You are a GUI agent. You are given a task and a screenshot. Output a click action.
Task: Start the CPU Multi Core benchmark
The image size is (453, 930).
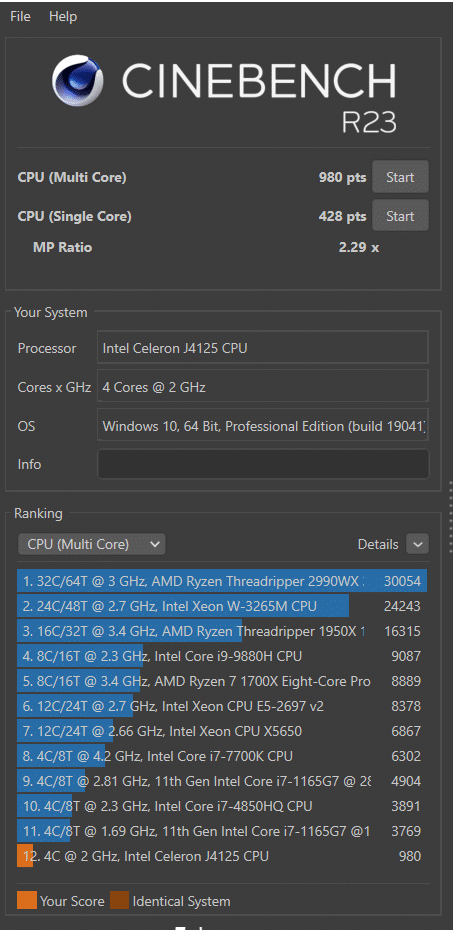pos(400,177)
